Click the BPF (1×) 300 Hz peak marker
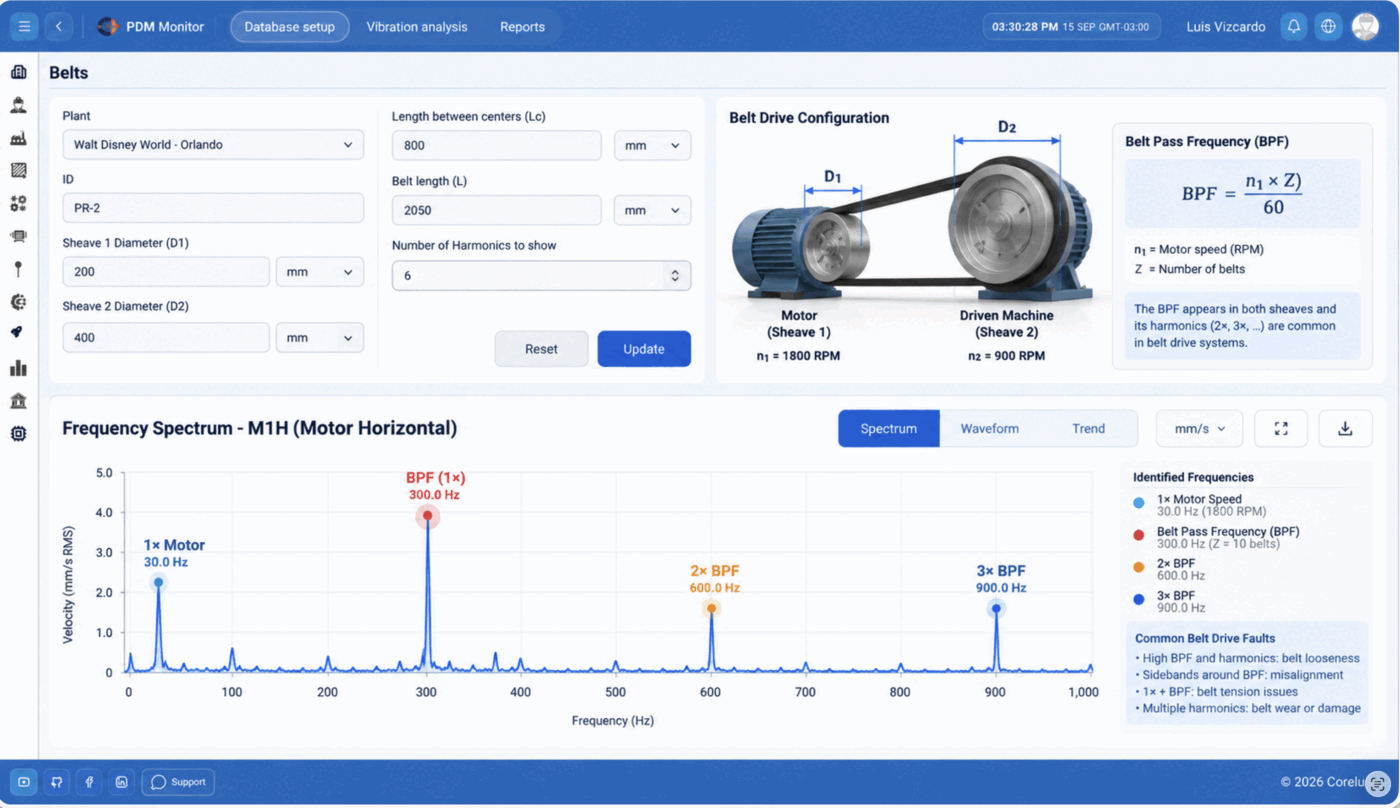The image size is (1400, 808). click(x=428, y=516)
